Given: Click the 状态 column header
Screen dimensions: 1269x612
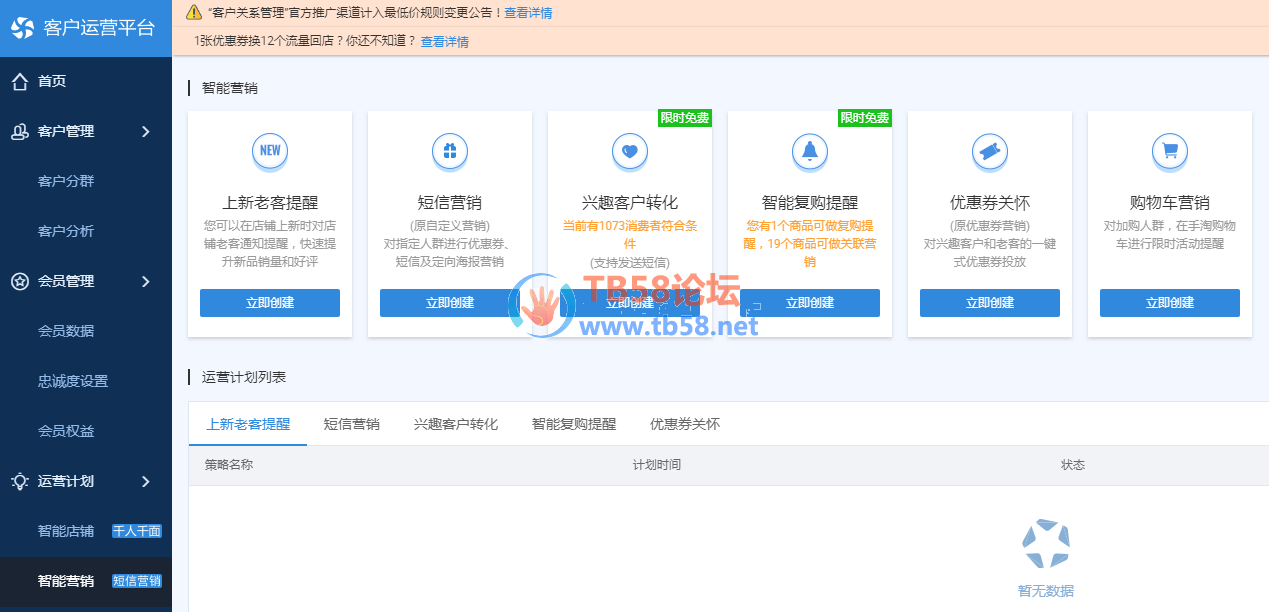Looking at the screenshot, I should click(1073, 465).
